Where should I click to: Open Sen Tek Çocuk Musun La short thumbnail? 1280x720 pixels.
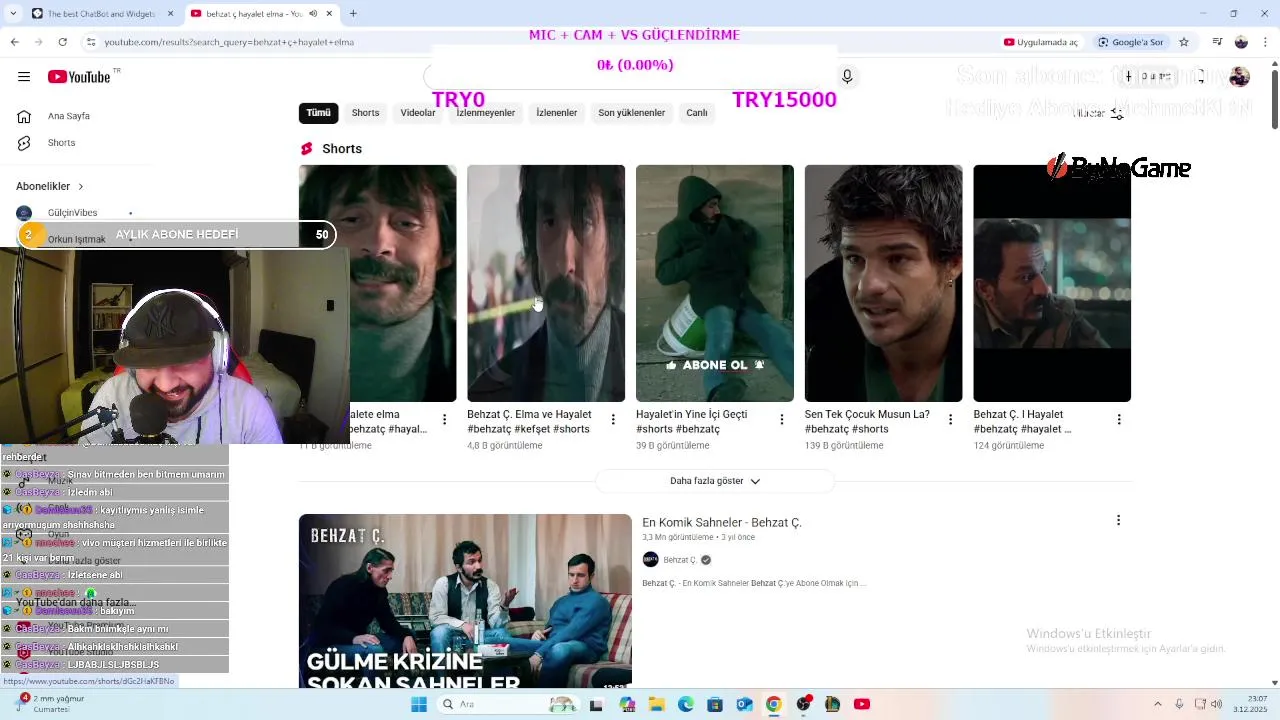(x=884, y=283)
